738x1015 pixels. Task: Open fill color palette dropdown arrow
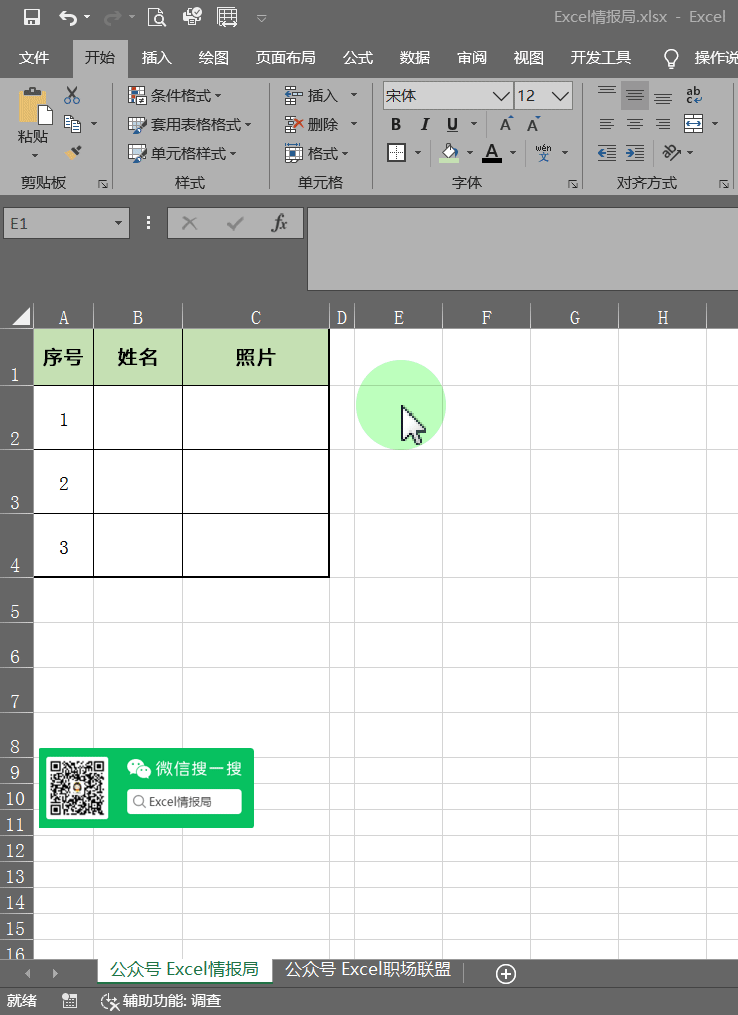(x=470, y=153)
